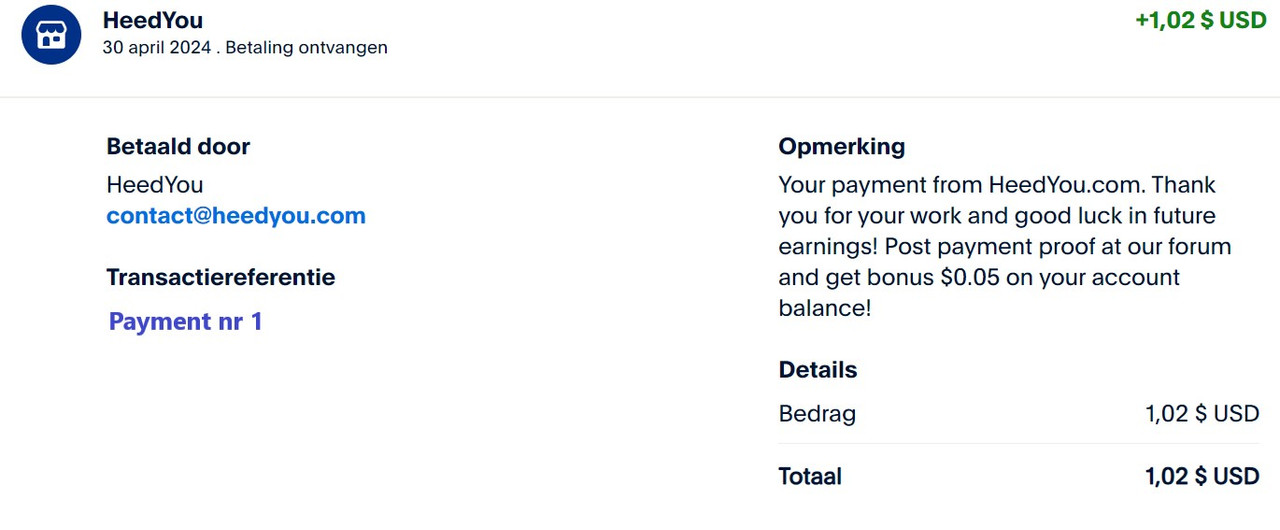Click the Betaling ontvangen status text
The width and height of the screenshot is (1280, 530).
pyautogui.click(x=307, y=48)
